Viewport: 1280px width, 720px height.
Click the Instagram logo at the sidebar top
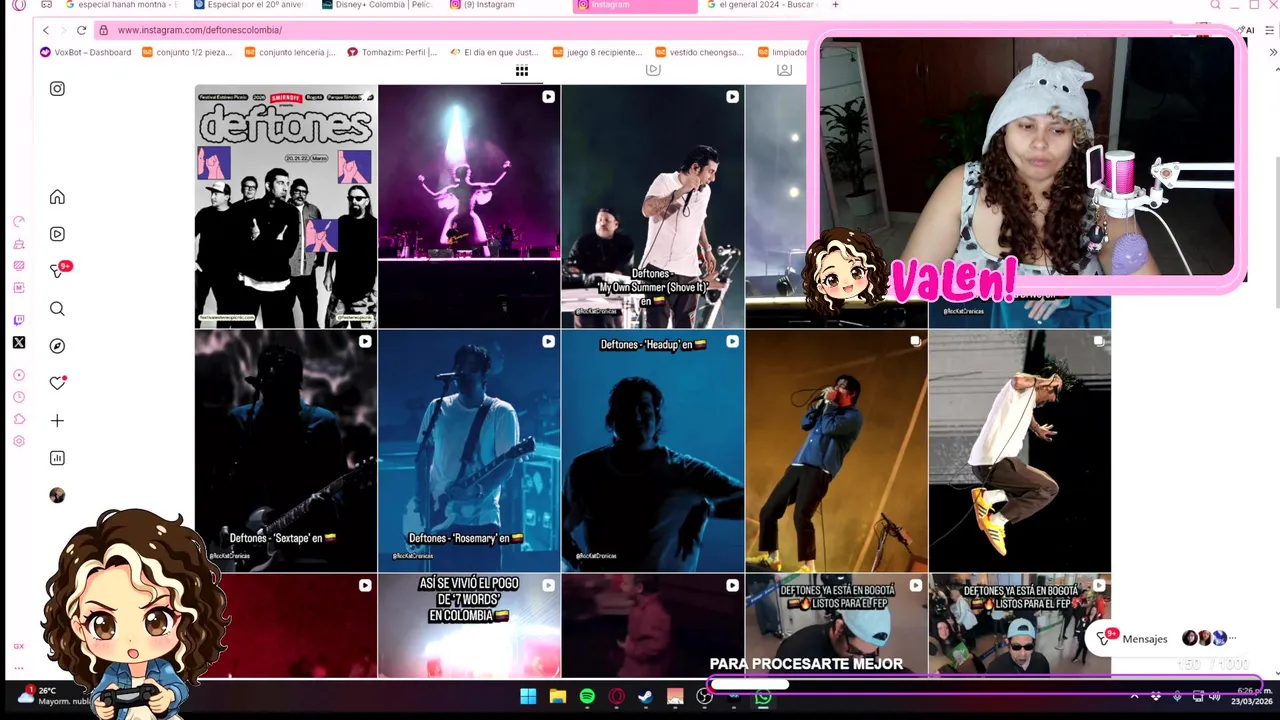click(x=57, y=89)
